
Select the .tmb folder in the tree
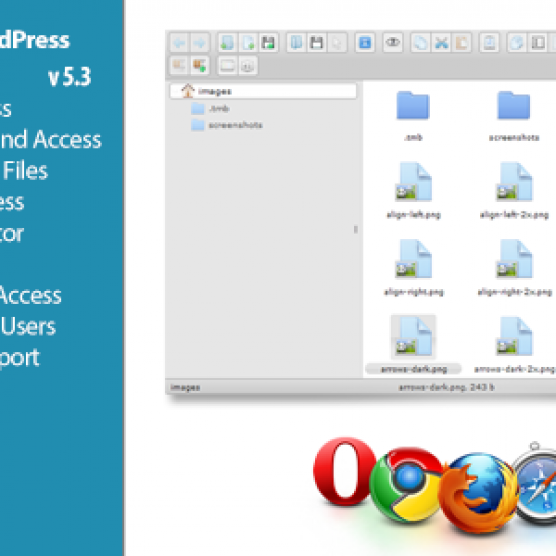point(210,108)
